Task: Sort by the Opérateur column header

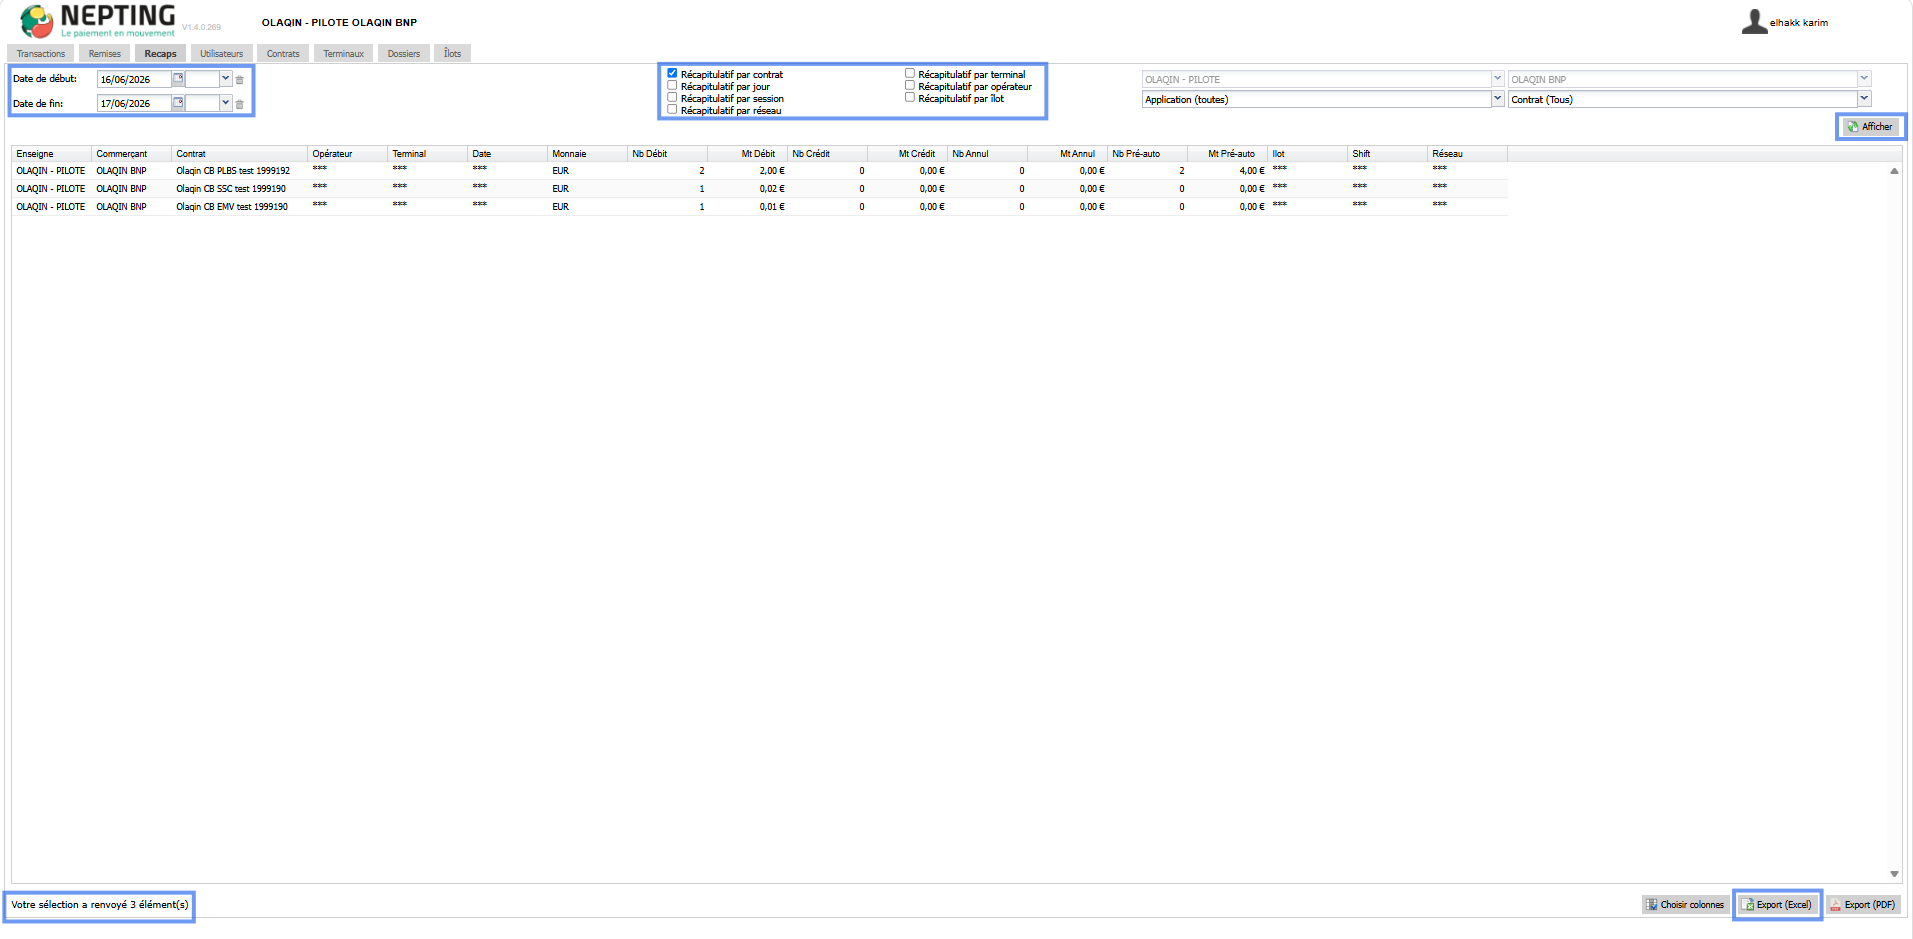Action: pos(348,154)
